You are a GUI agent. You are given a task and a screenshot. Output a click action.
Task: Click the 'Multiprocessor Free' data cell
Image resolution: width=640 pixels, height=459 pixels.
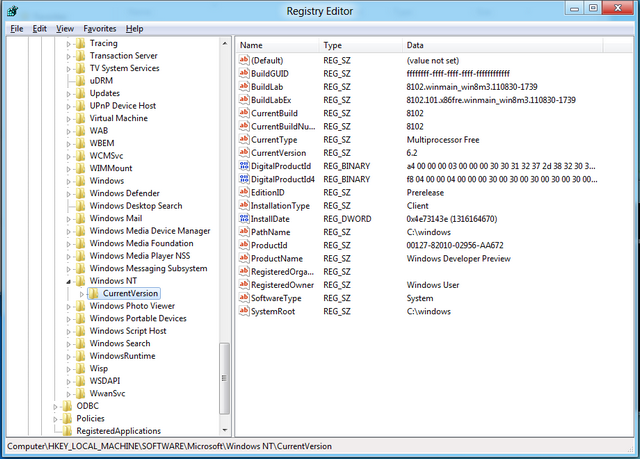pyautogui.click(x=443, y=140)
